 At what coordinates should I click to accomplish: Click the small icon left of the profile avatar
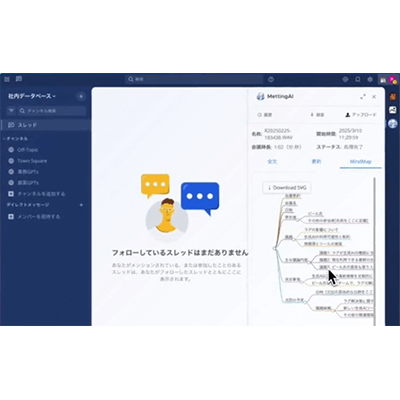pyautogui.click(x=383, y=80)
